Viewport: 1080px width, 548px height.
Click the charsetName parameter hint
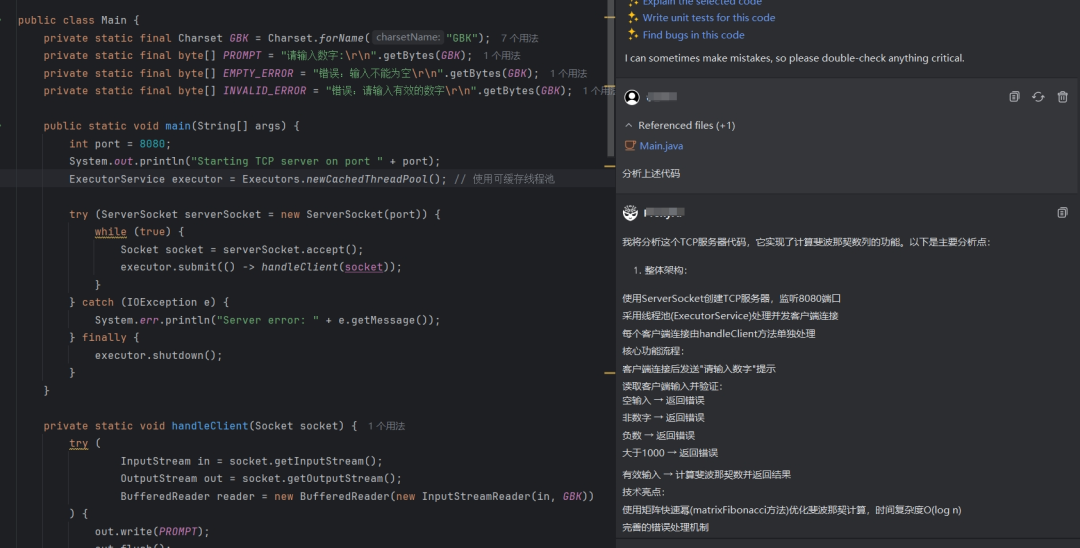pos(407,38)
